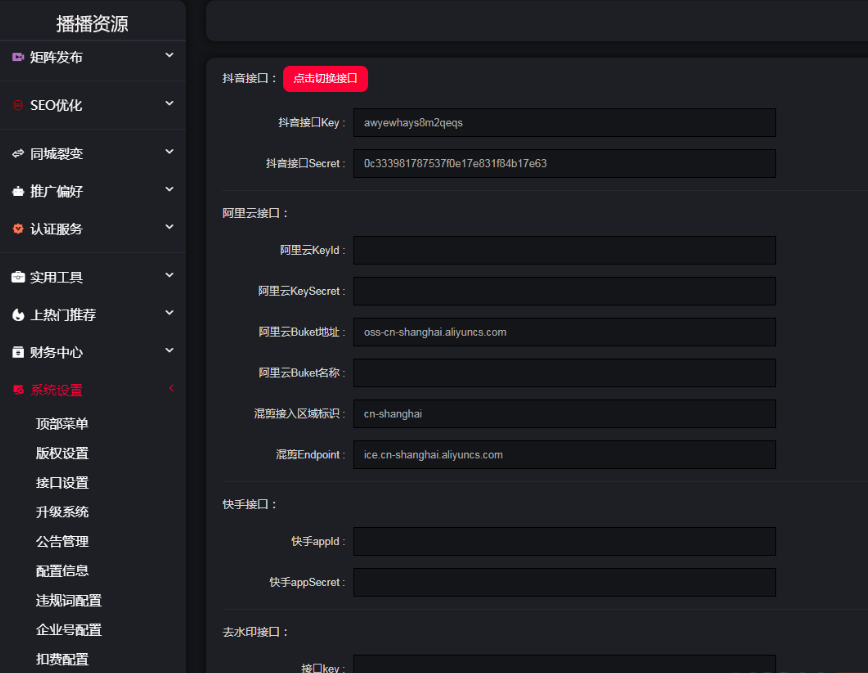Click the video camera icon beside 矩阵发布
The image size is (868, 673).
18,58
